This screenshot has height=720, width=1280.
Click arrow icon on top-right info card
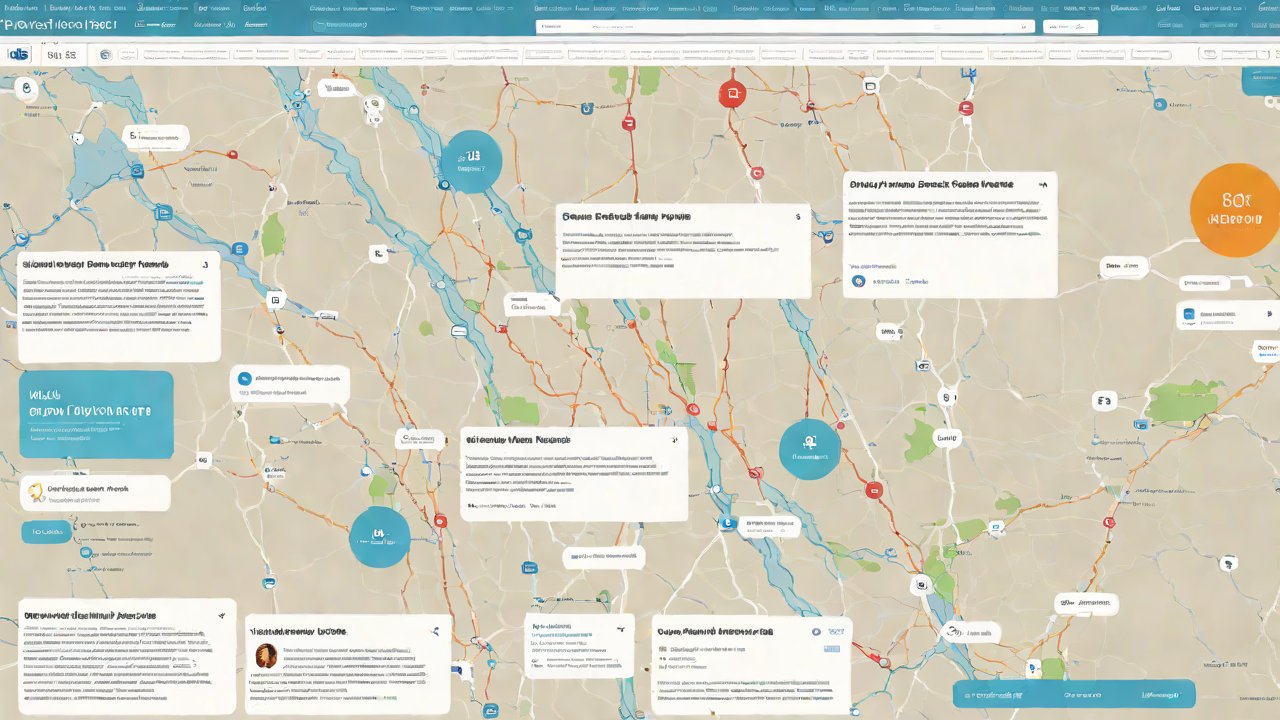pyautogui.click(x=1042, y=185)
